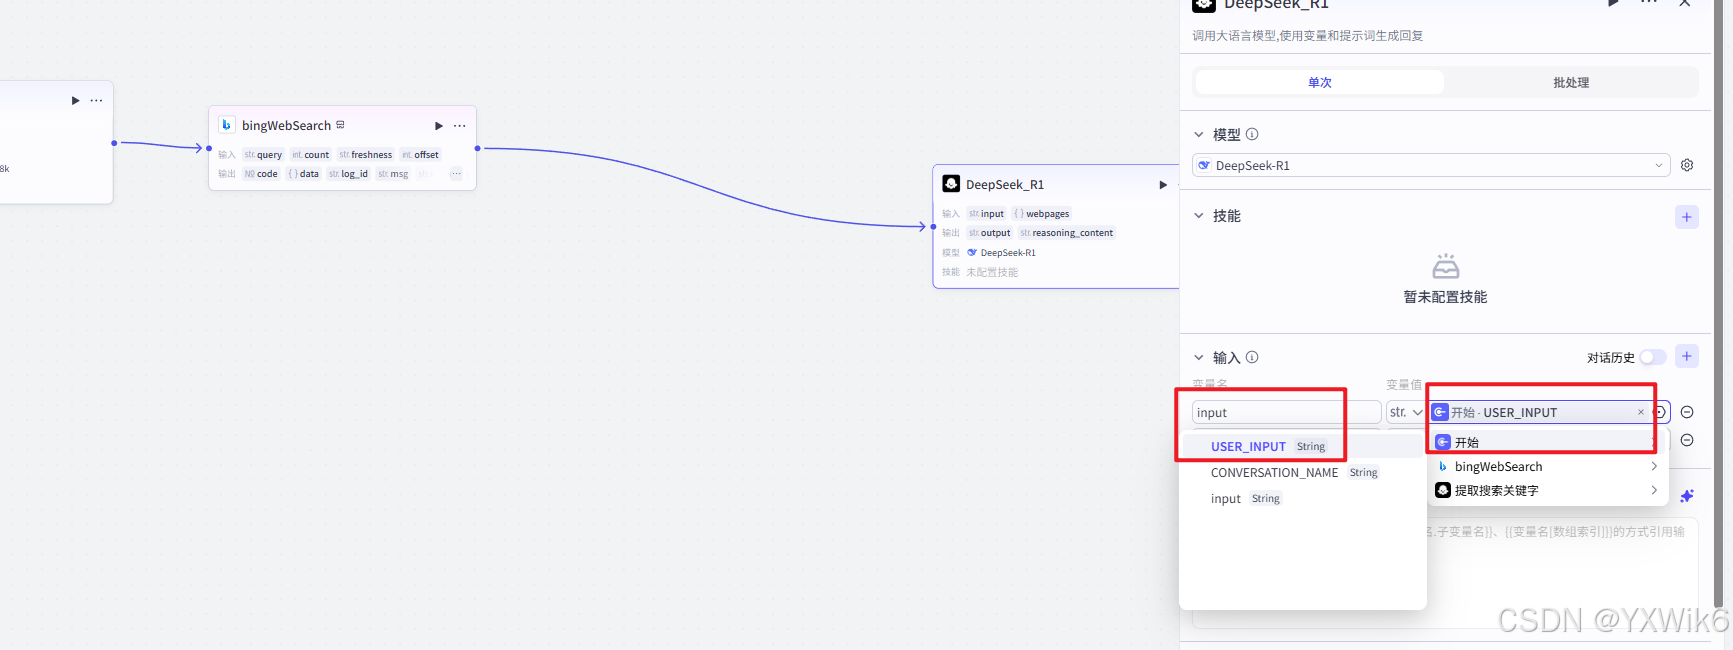Add an input variable with the plus near 对话历史
This screenshot has width=1733, height=650.
1687,356
